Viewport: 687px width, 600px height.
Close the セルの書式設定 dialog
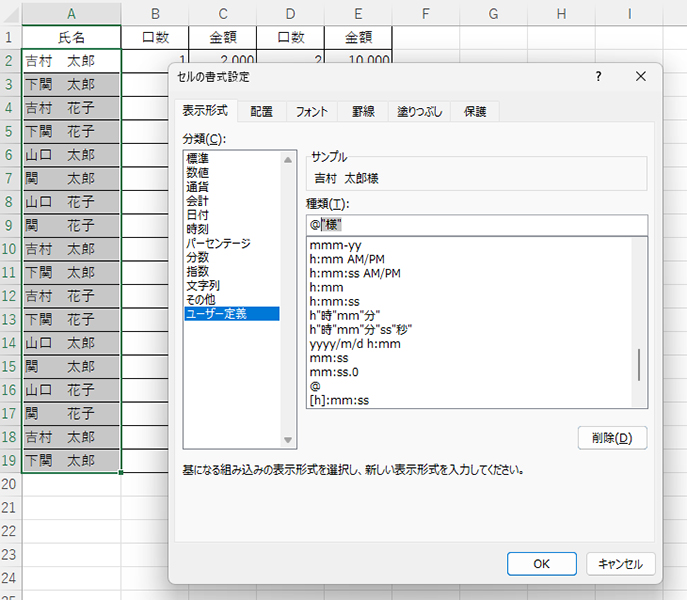click(641, 77)
